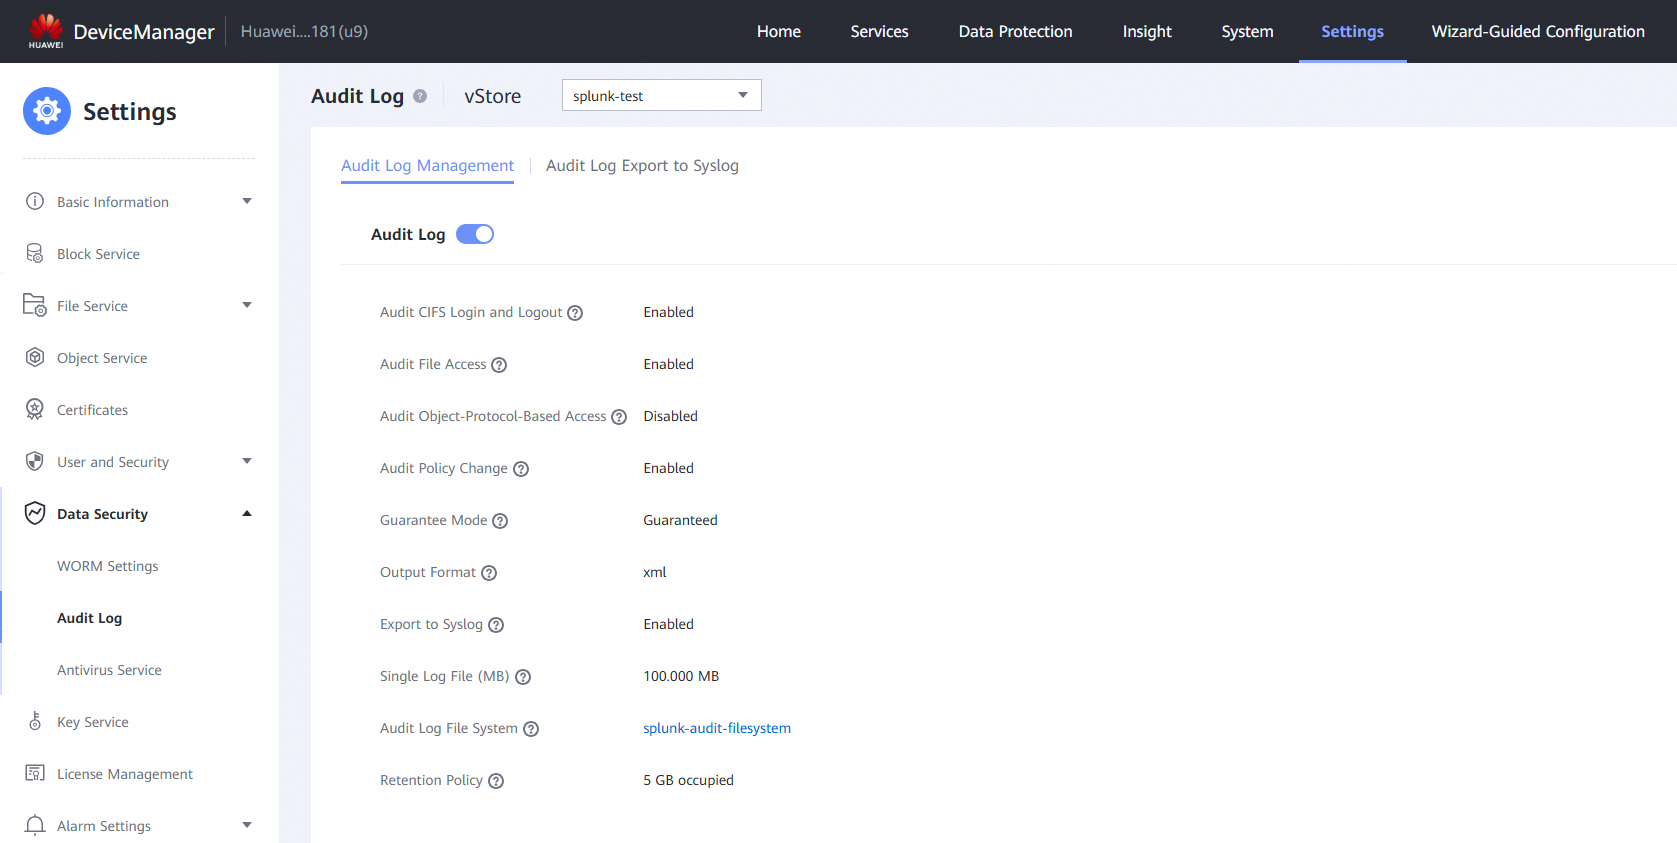Viewport: 1677px width, 843px height.
Task: Click help icon for Single Log File (MB)
Action: point(523,677)
